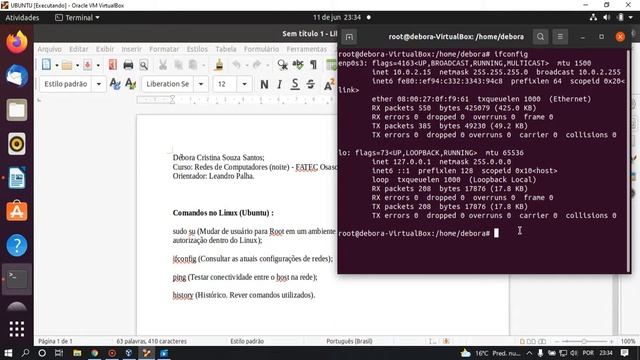Screen dimensions: 640x360
Task: Select the Terminal icon in the dock
Action: [17, 279]
